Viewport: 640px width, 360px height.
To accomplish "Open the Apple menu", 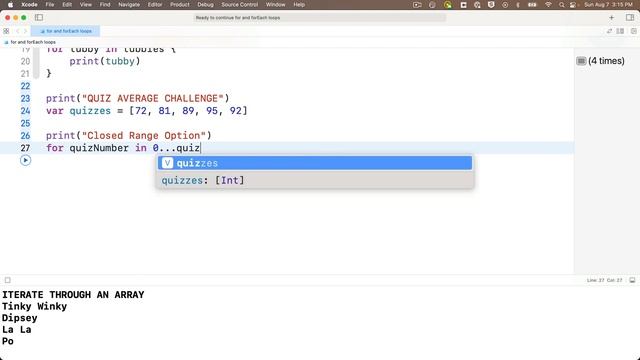I will coord(10,4).
